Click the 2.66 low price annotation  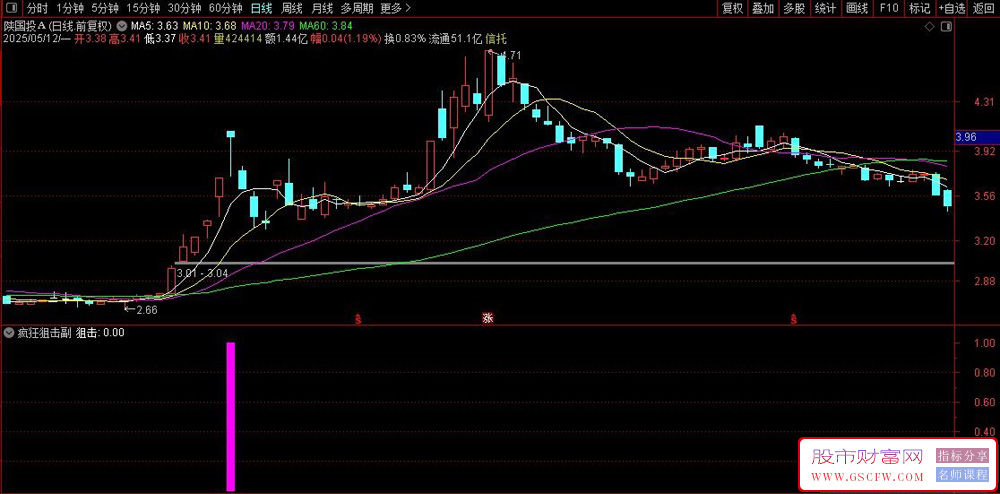(x=147, y=310)
